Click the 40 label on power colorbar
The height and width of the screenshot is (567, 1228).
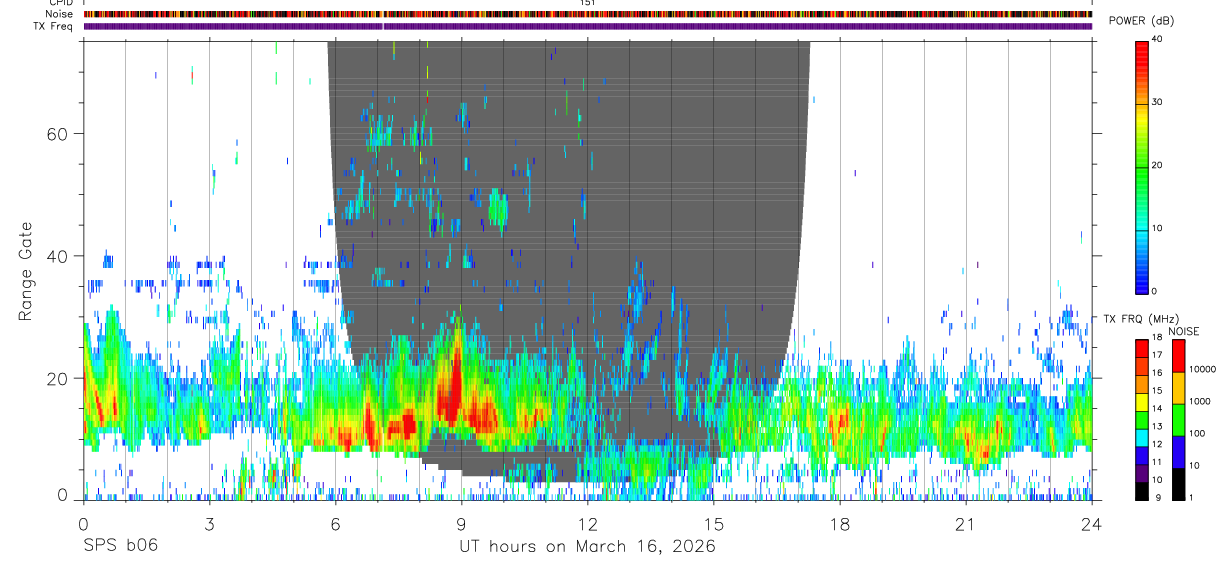click(1156, 39)
